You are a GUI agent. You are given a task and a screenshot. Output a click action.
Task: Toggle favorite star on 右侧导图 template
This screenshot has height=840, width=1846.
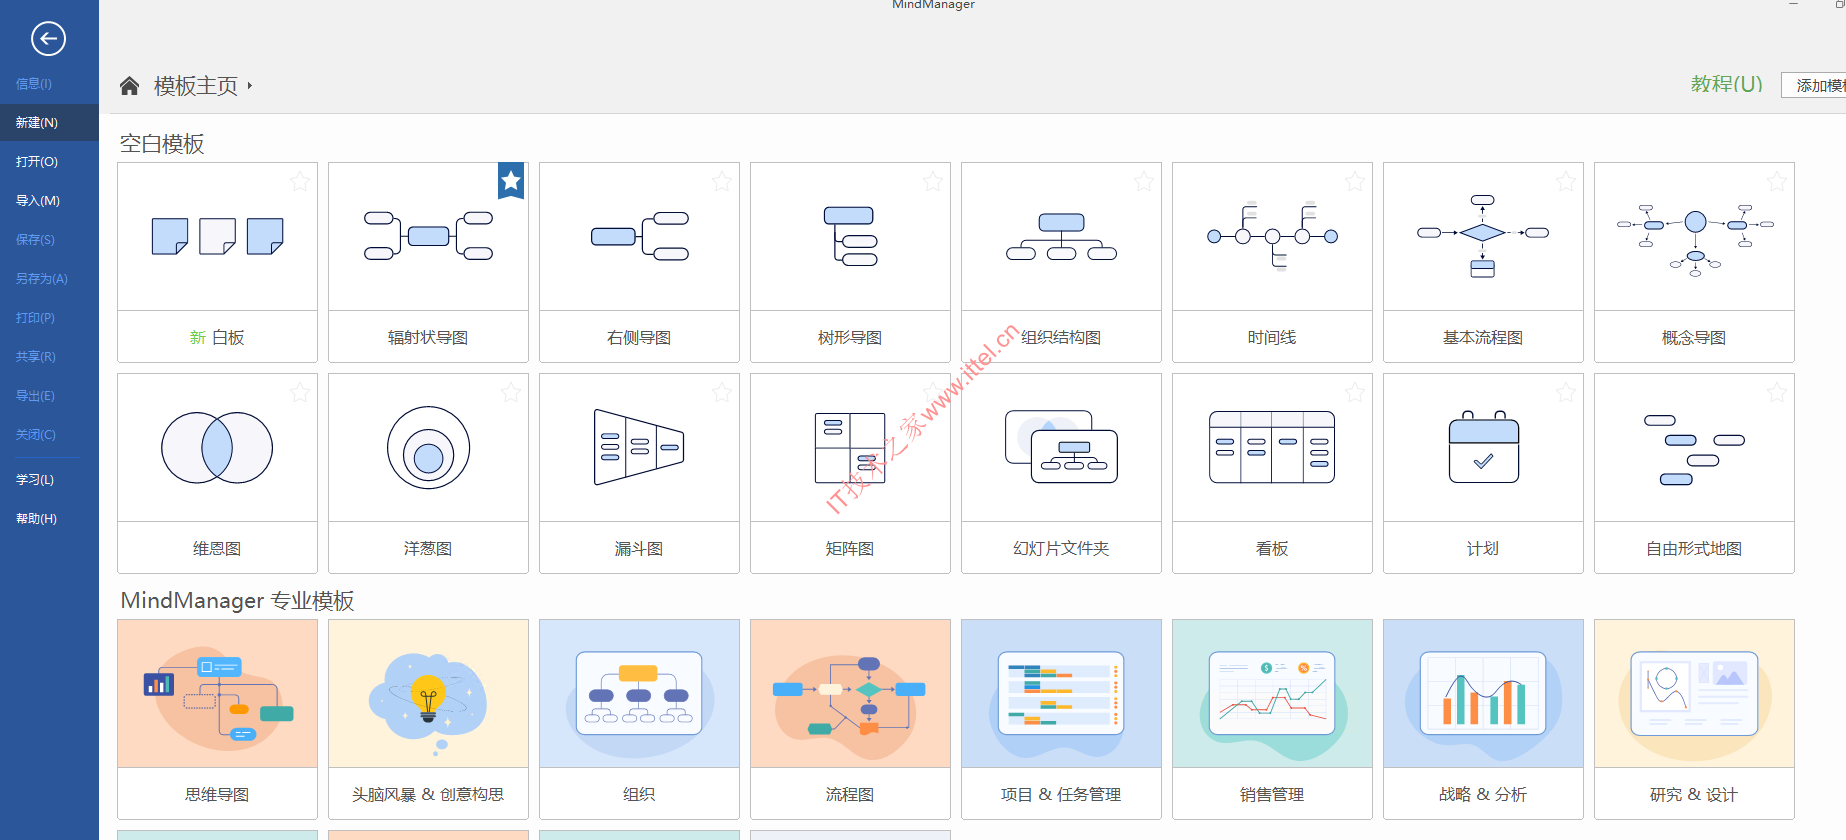pos(722,181)
